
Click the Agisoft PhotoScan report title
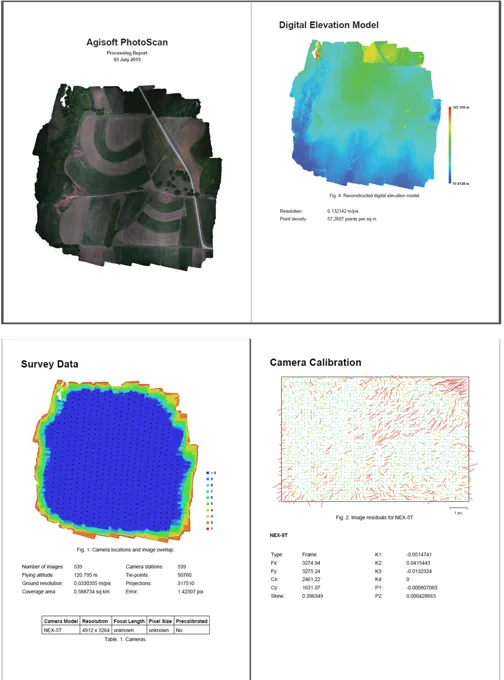click(x=127, y=42)
